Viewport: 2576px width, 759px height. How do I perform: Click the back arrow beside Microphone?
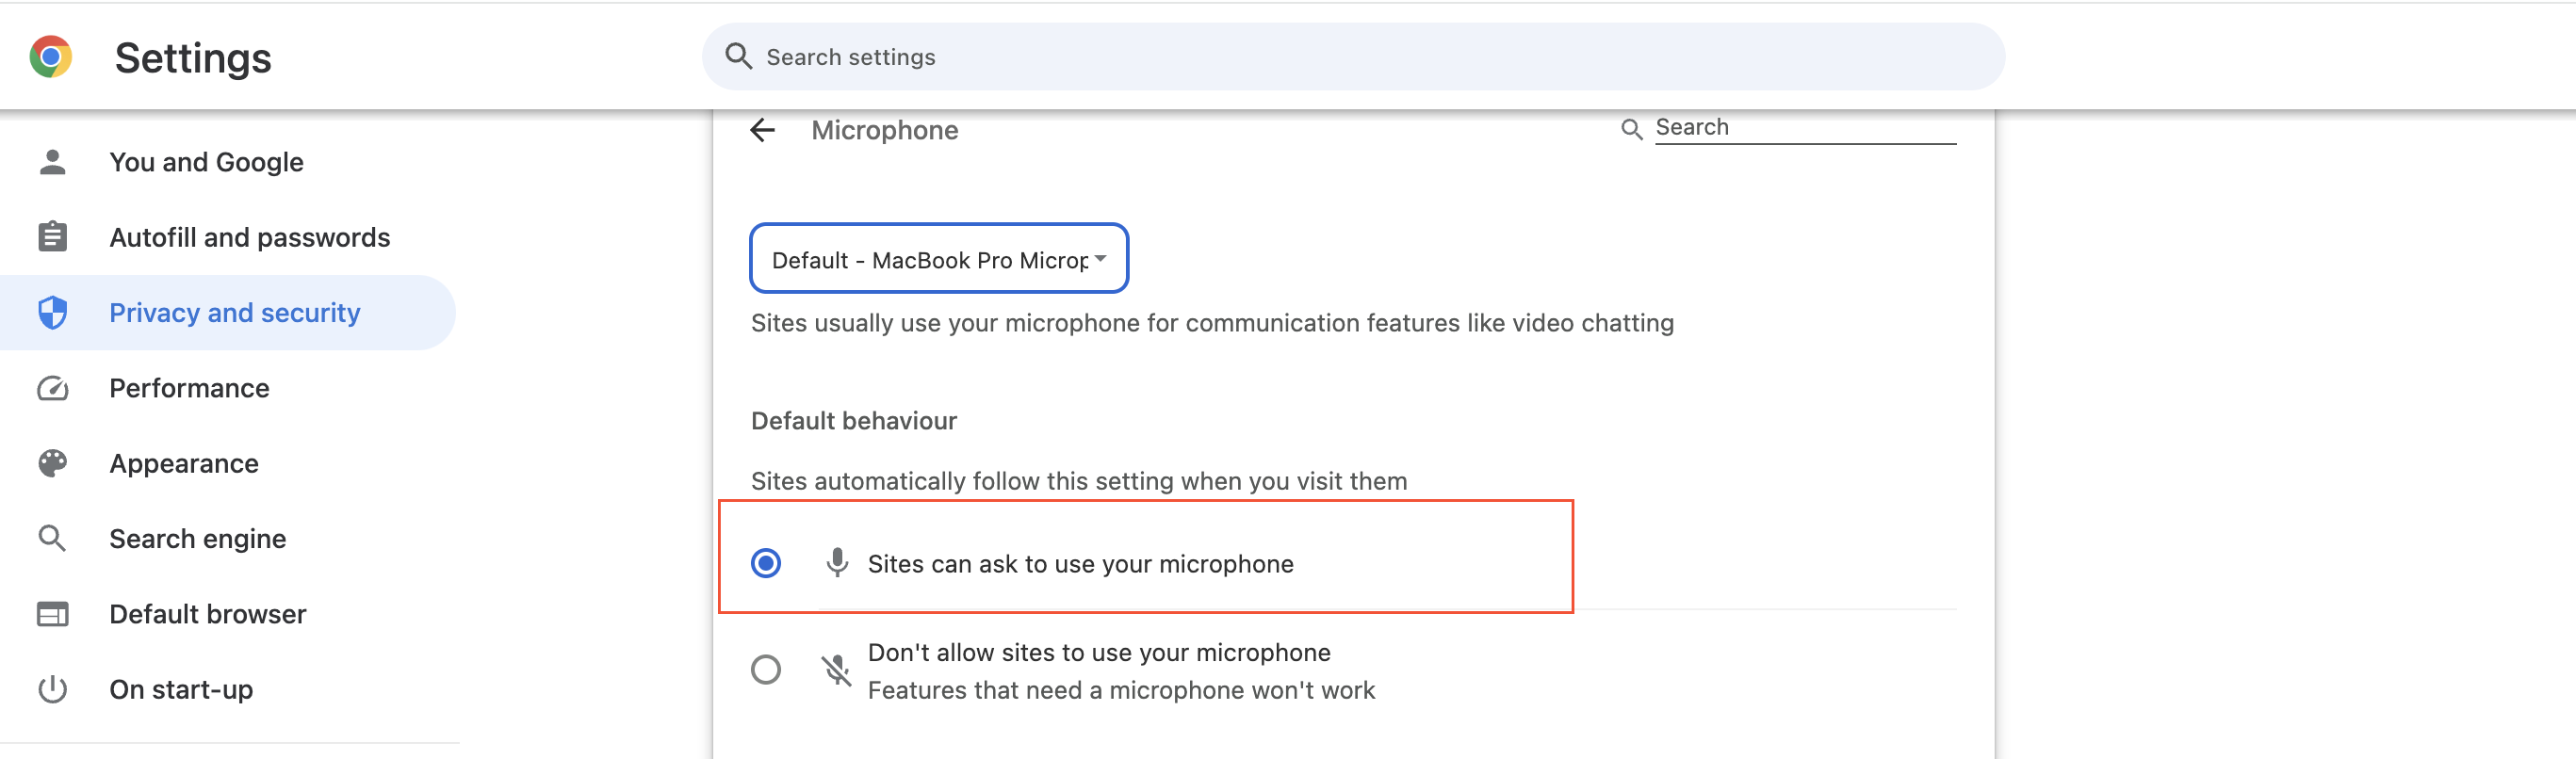[x=763, y=130]
